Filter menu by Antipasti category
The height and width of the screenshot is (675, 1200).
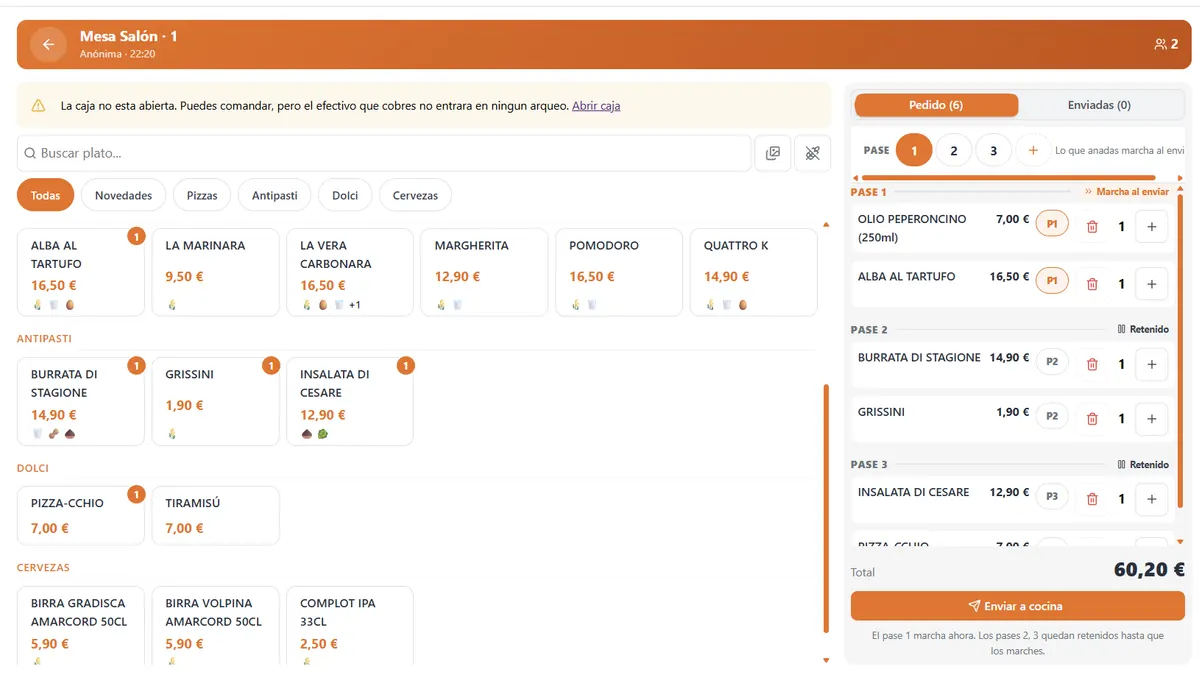tap(275, 196)
